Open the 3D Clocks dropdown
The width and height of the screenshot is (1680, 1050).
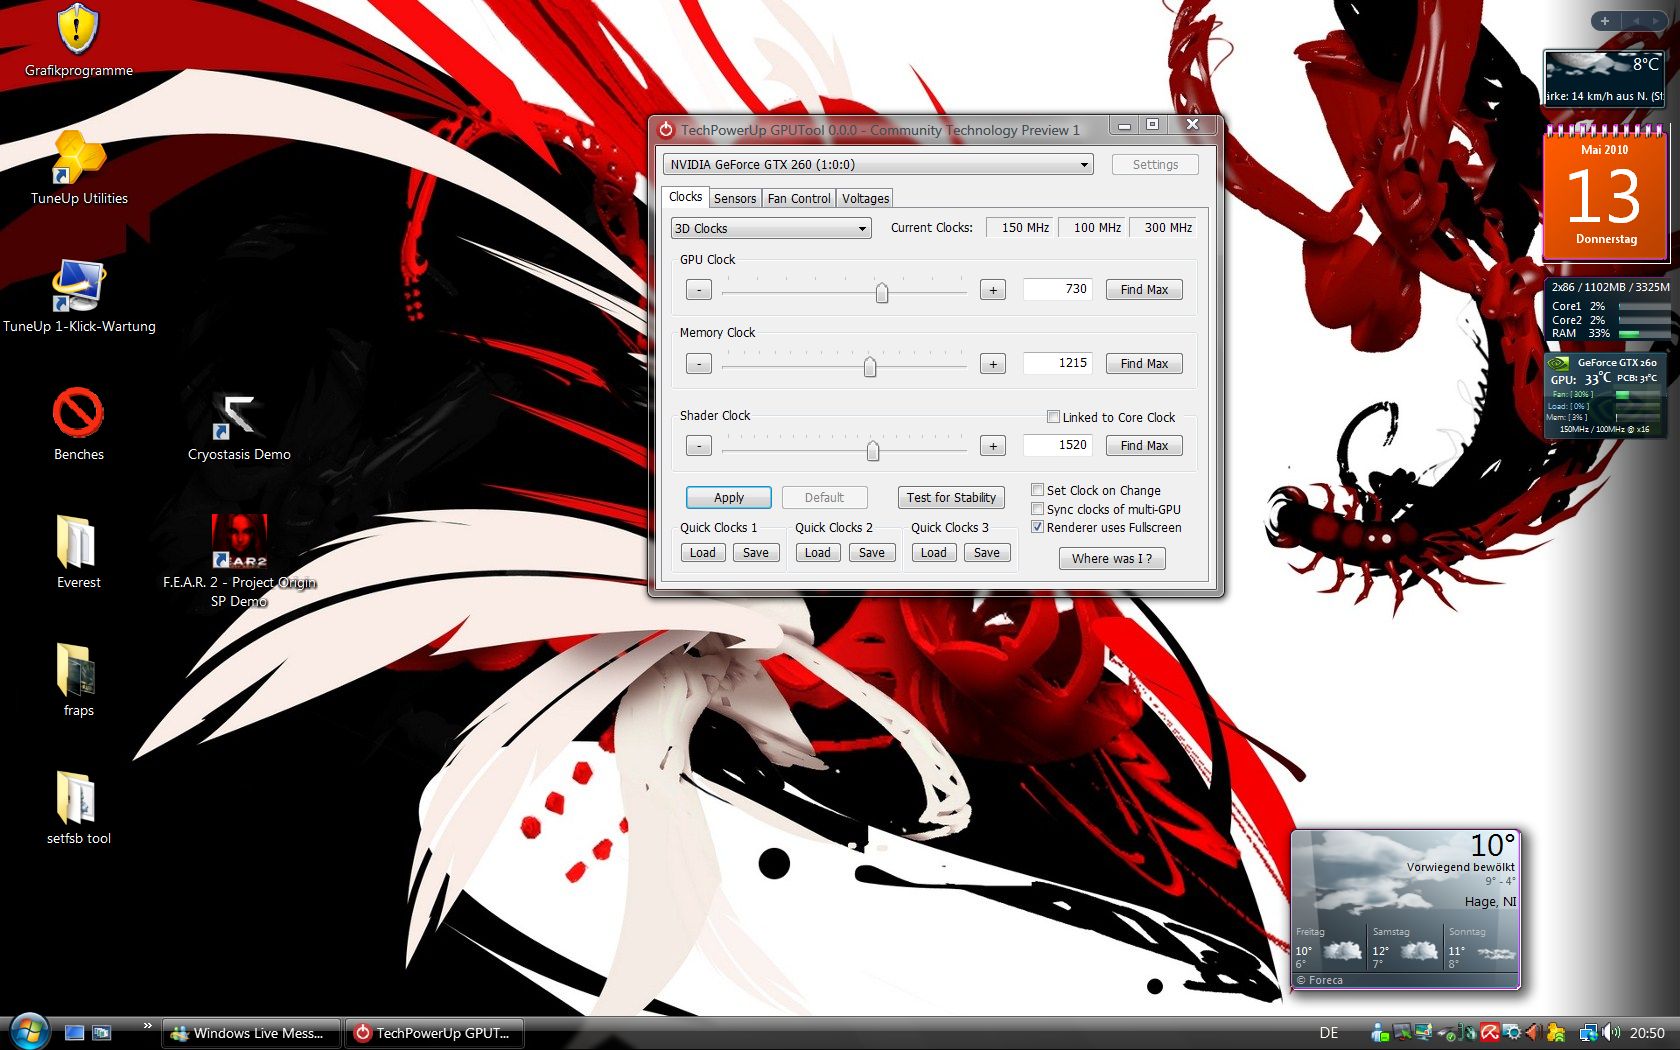point(771,229)
